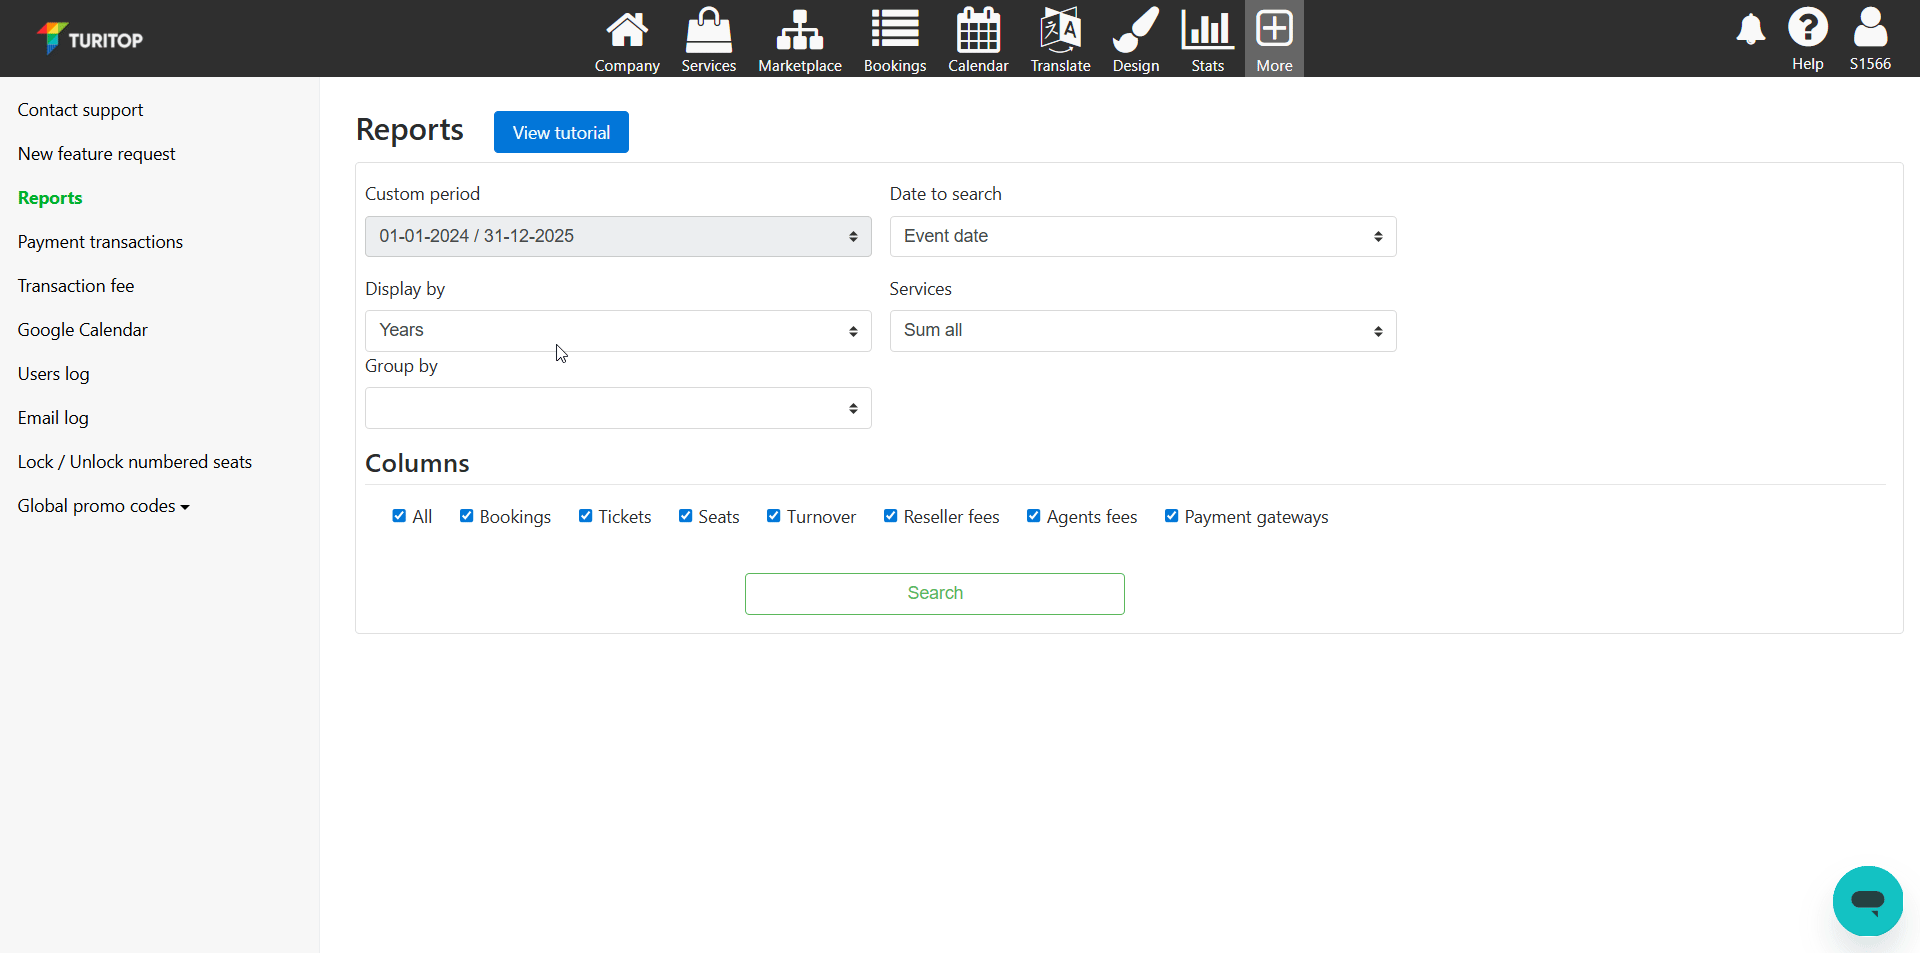
Task: Open the Payment transactions page
Action: [x=100, y=241]
